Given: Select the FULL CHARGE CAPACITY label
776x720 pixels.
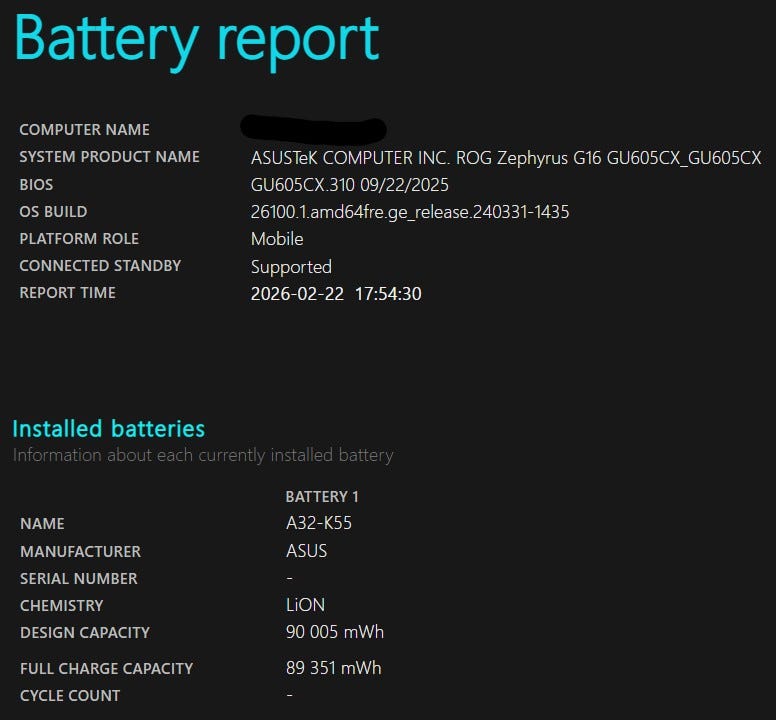Looking at the screenshot, I should click(x=107, y=669).
